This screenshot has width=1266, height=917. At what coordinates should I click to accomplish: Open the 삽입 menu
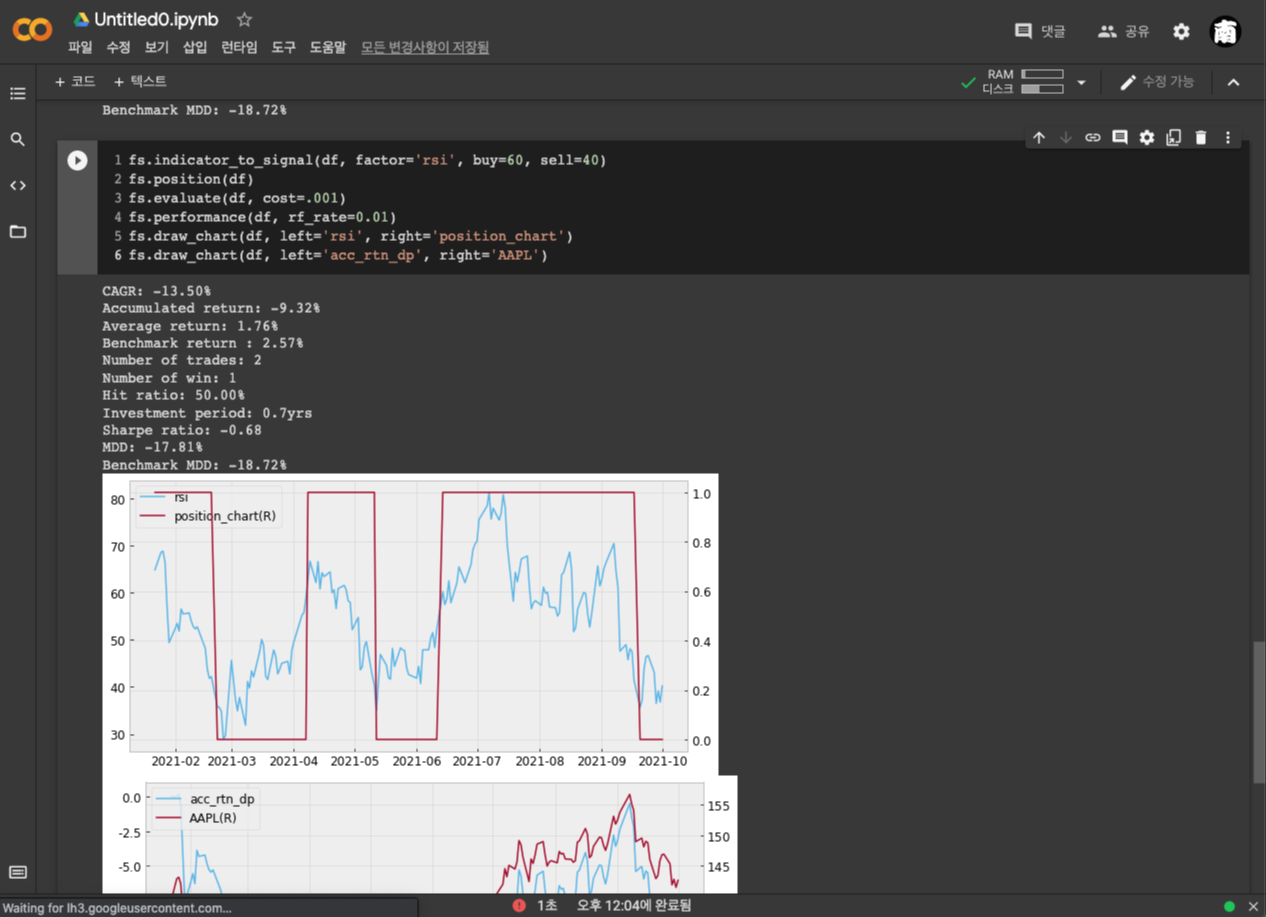194,47
